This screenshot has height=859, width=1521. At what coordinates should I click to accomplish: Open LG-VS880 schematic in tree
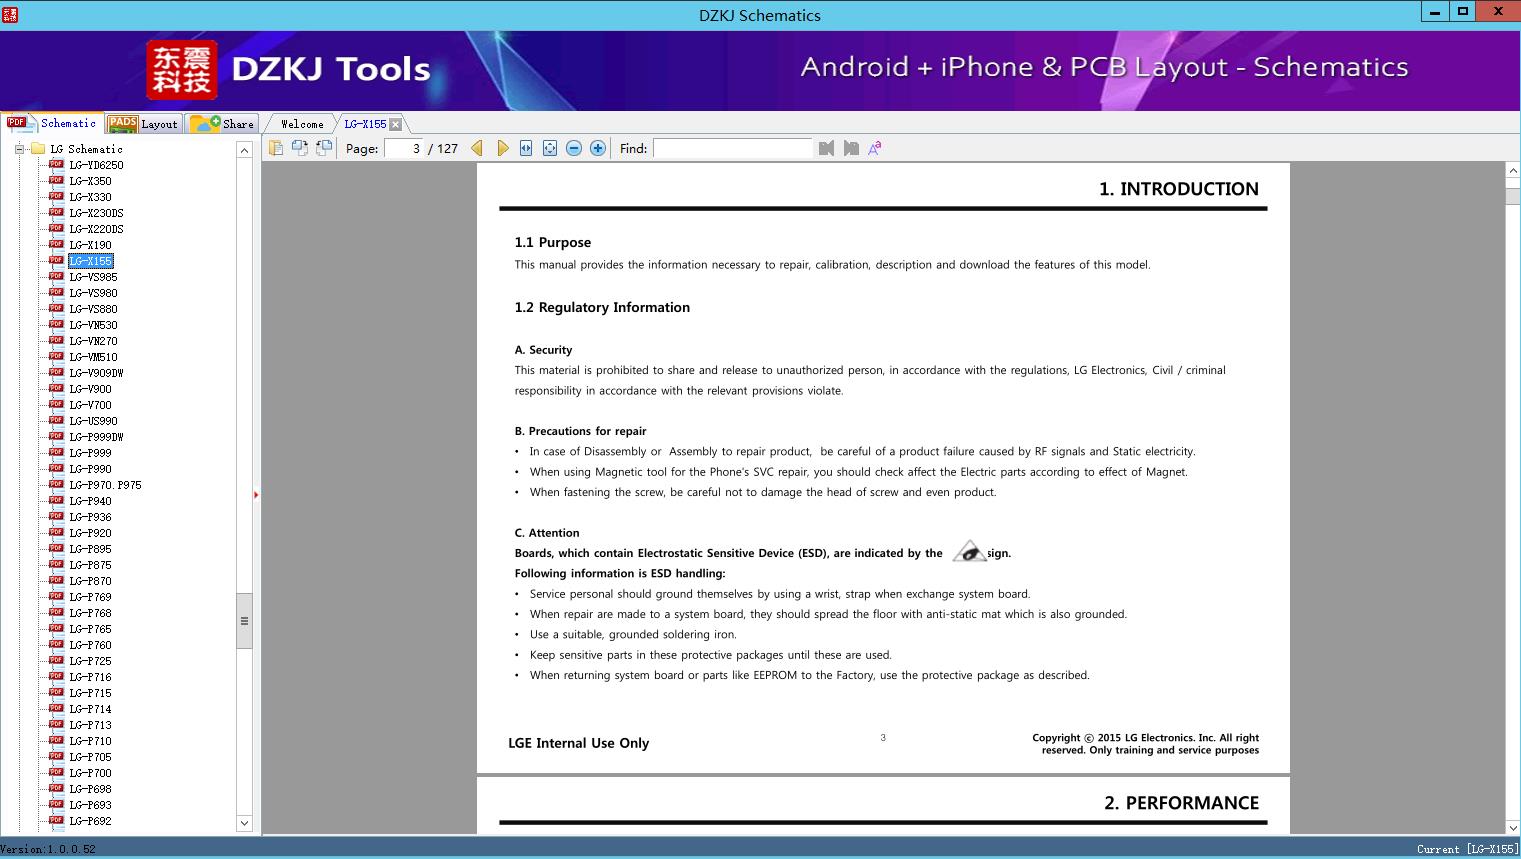[93, 309]
